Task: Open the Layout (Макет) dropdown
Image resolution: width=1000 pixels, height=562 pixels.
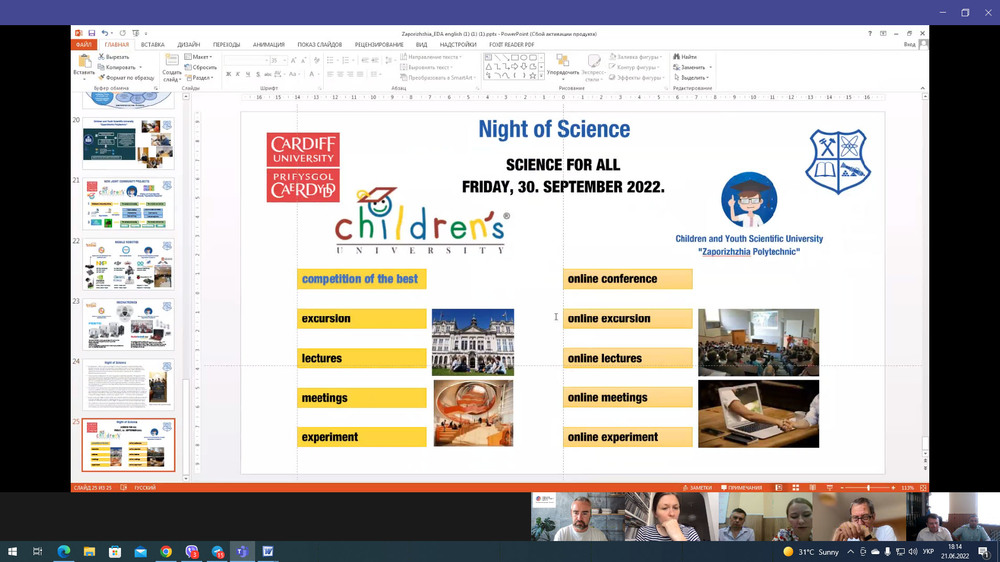Action: pyautogui.click(x=201, y=57)
